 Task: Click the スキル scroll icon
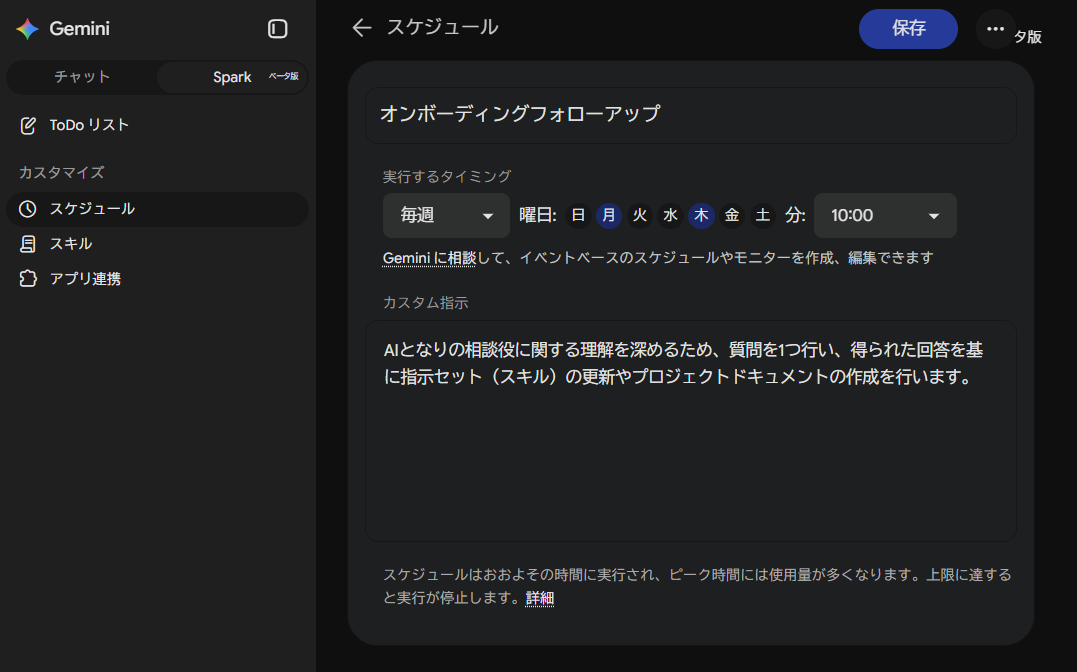(28, 244)
